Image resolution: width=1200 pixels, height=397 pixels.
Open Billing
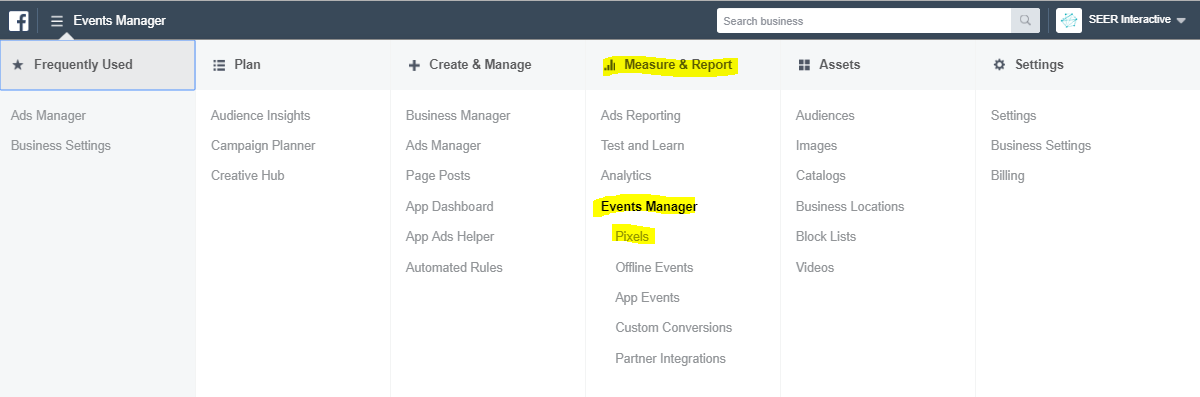tap(1007, 175)
